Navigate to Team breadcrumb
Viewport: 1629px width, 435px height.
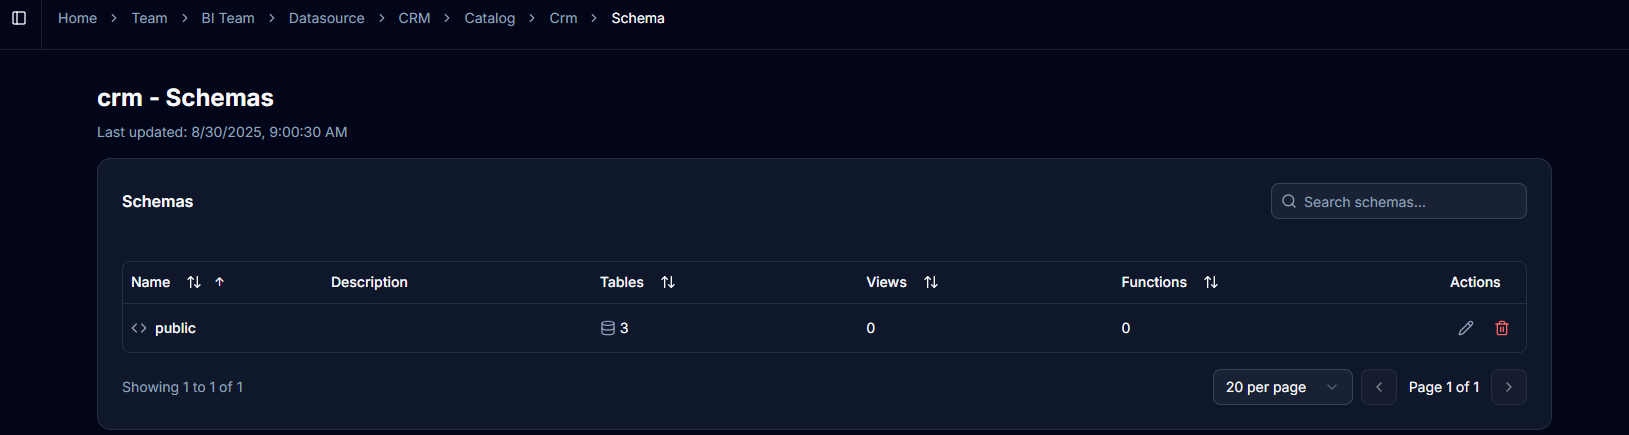(x=149, y=18)
